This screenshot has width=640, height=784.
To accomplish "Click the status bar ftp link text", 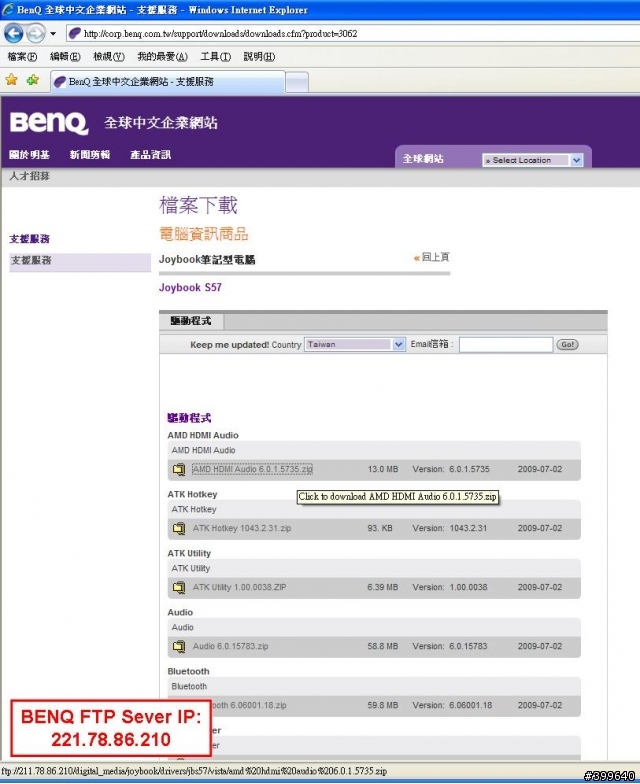I will tap(194, 772).
